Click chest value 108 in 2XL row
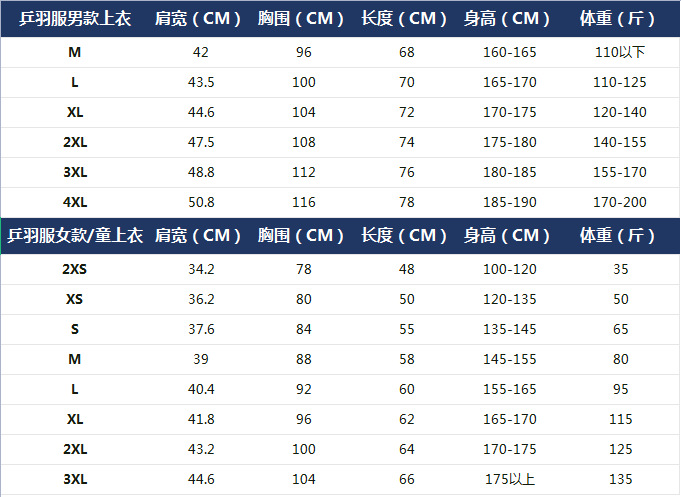681x497 pixels. pyautogui.click(x=304, y=142)
